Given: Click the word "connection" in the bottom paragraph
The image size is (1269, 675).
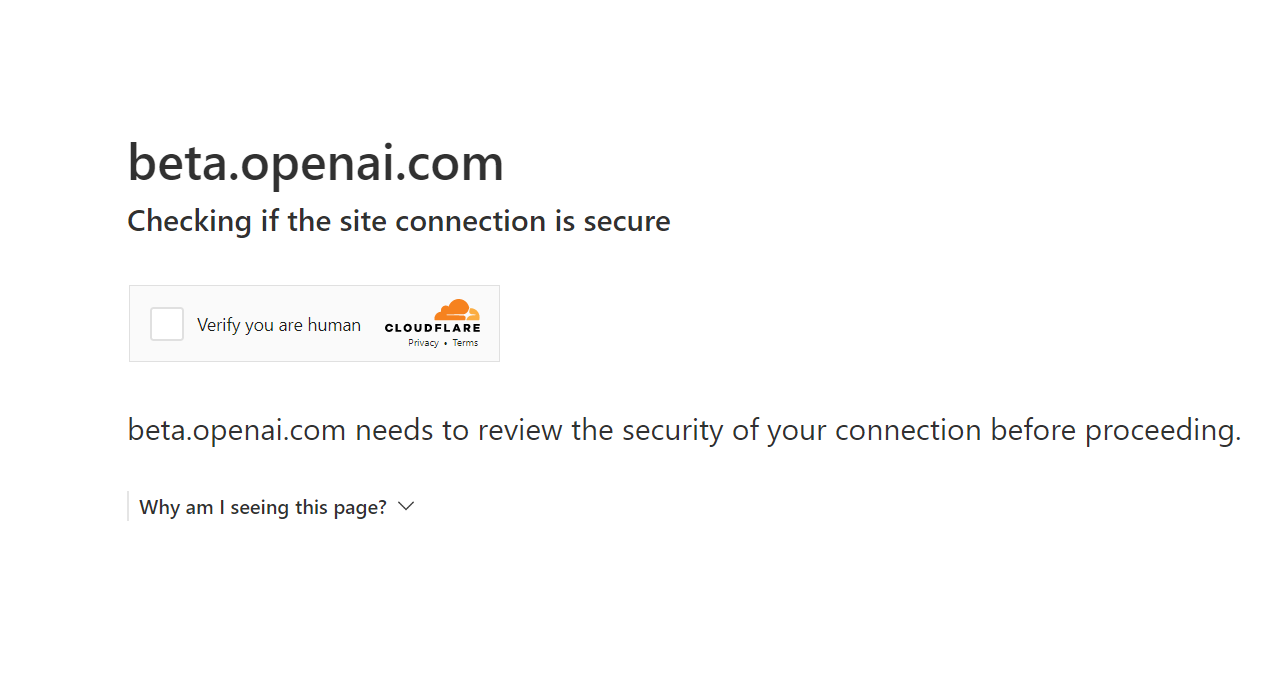Looking at the screenshot, I should (x=908, y=431).
